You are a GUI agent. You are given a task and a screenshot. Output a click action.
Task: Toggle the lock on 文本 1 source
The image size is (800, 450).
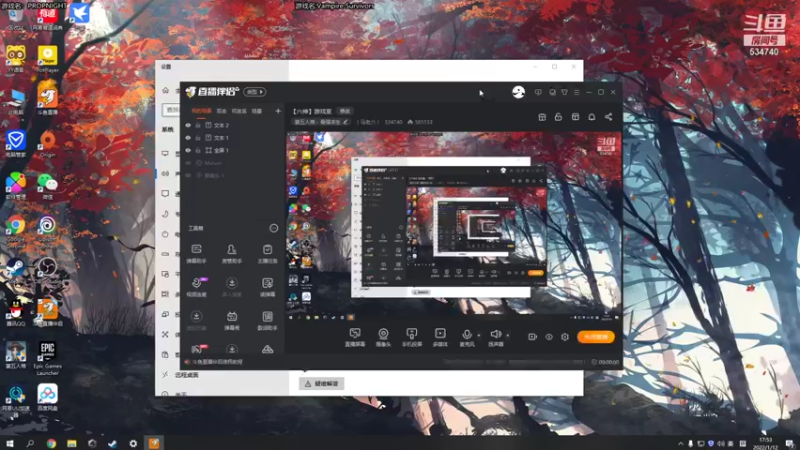click(198, 138)
